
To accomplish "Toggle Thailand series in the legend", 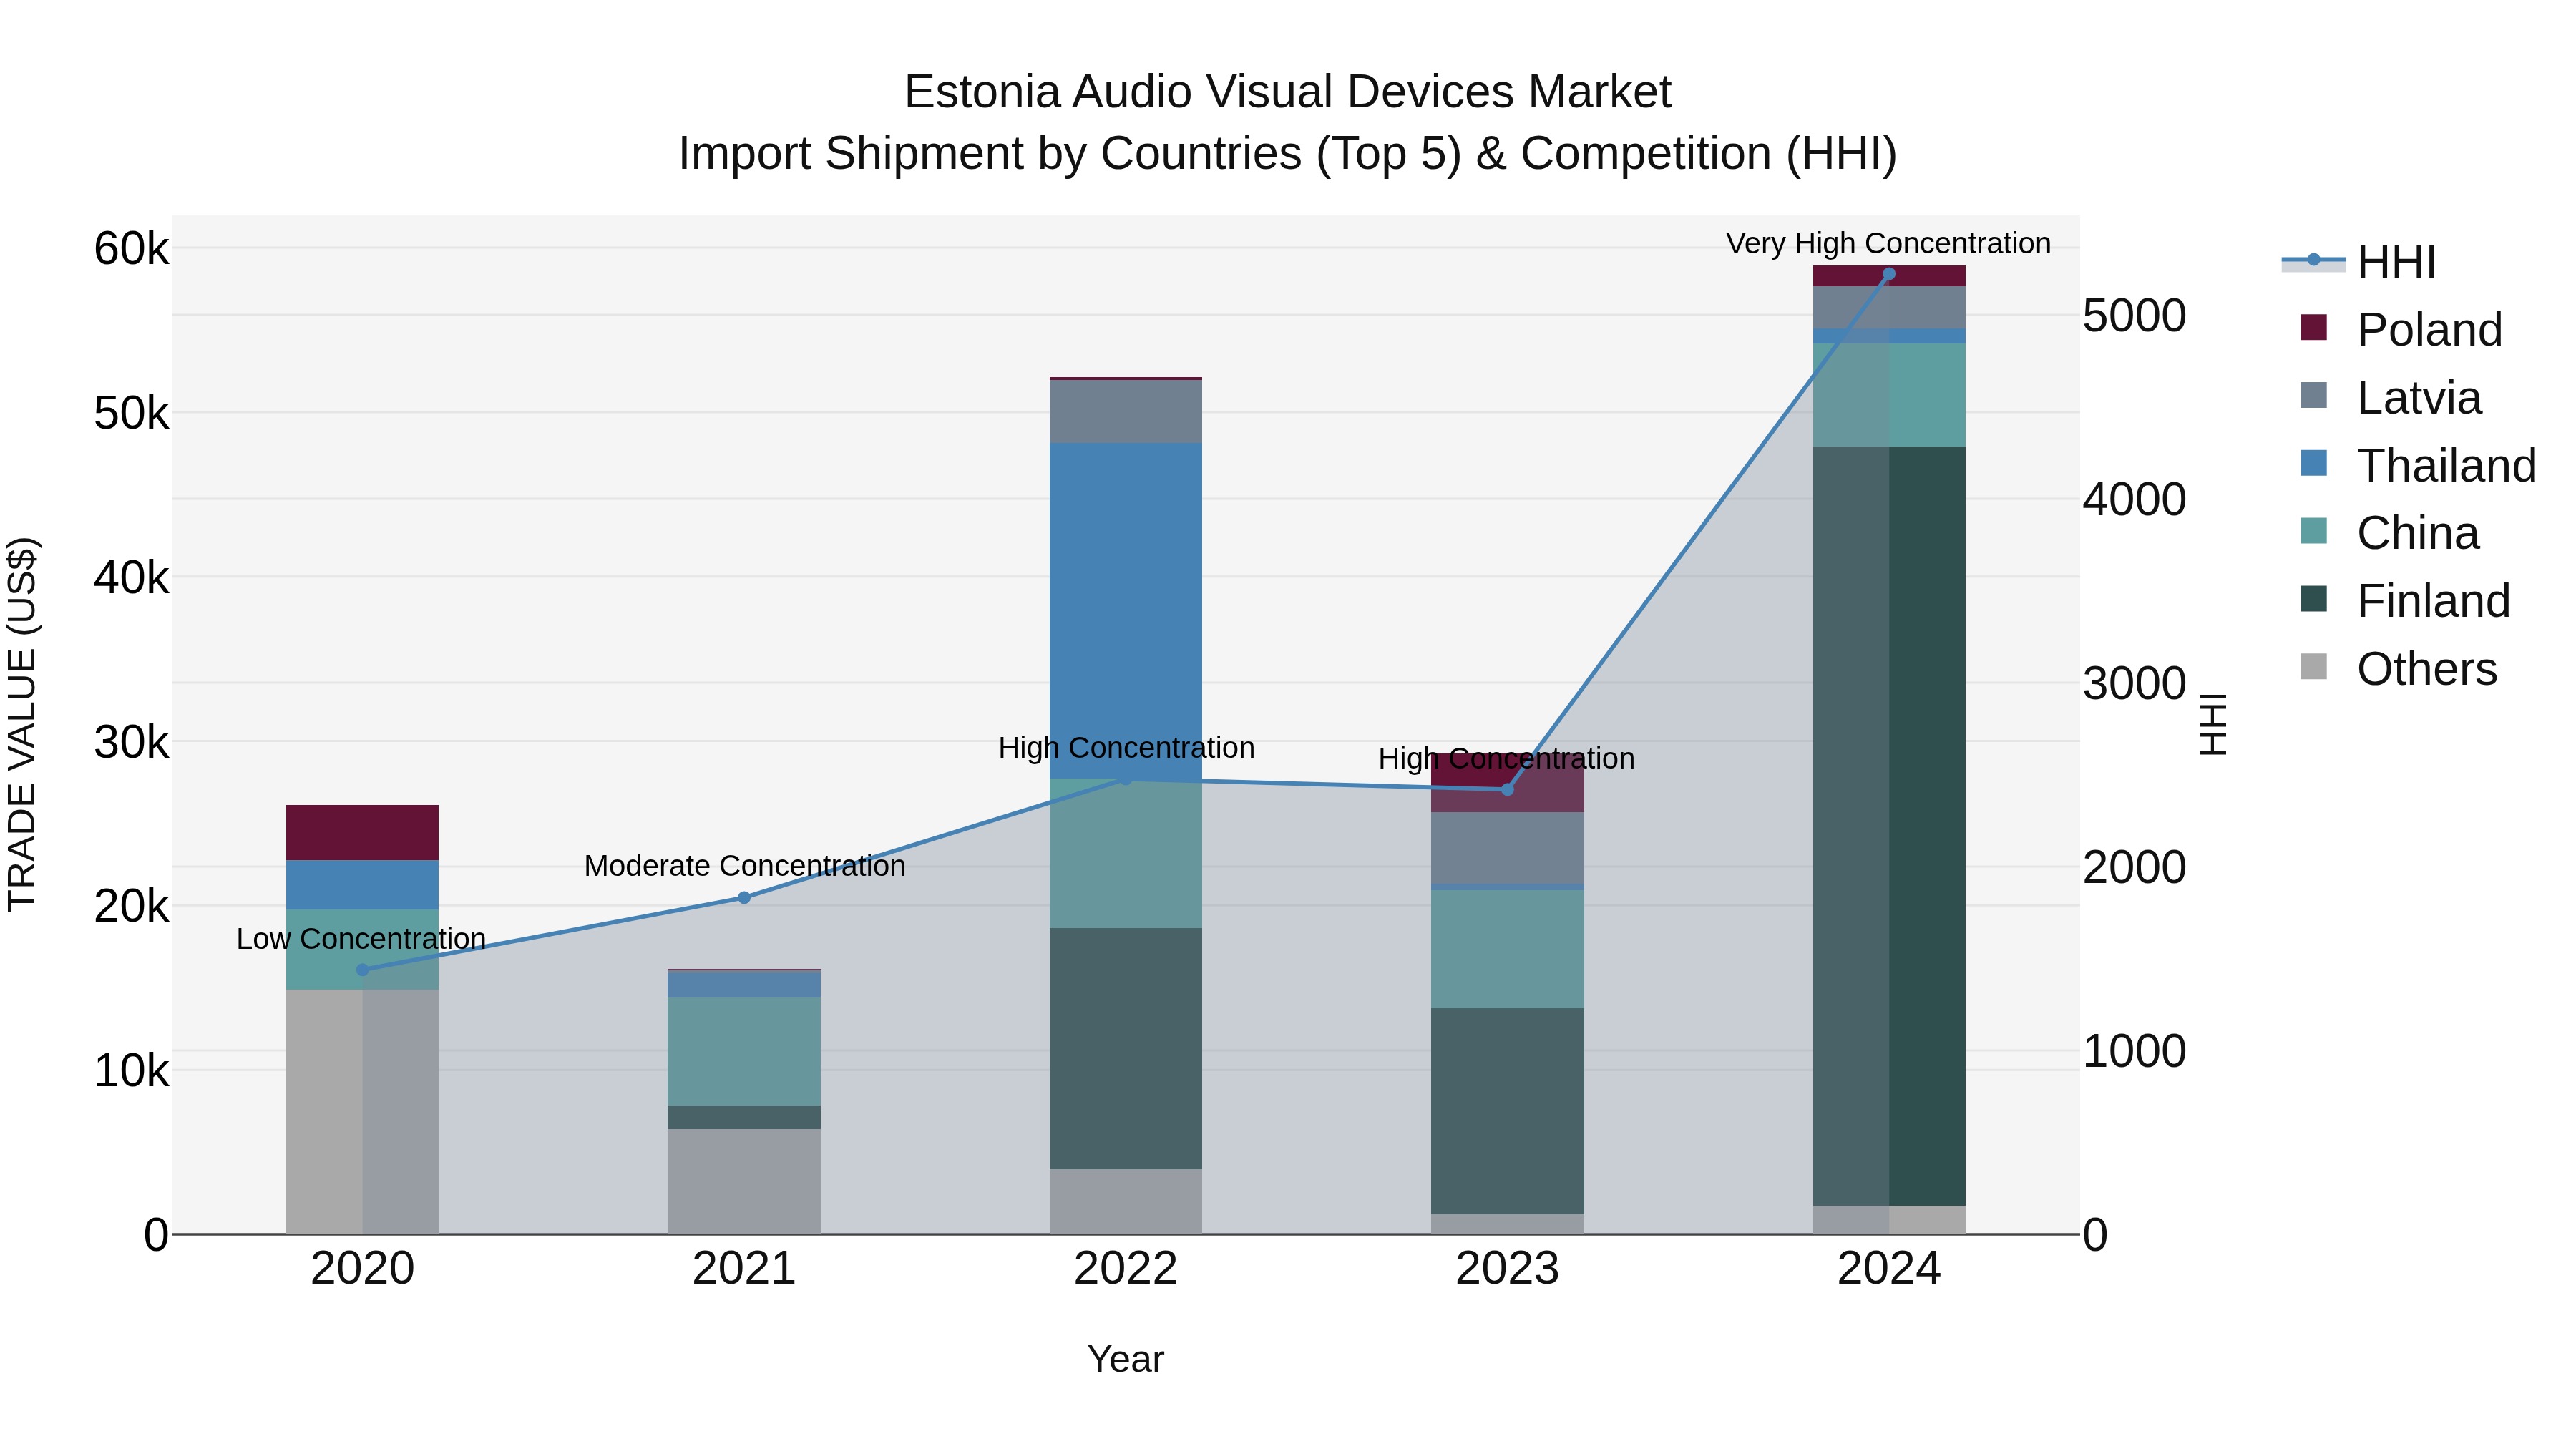I will click(x=2418, y=465).
